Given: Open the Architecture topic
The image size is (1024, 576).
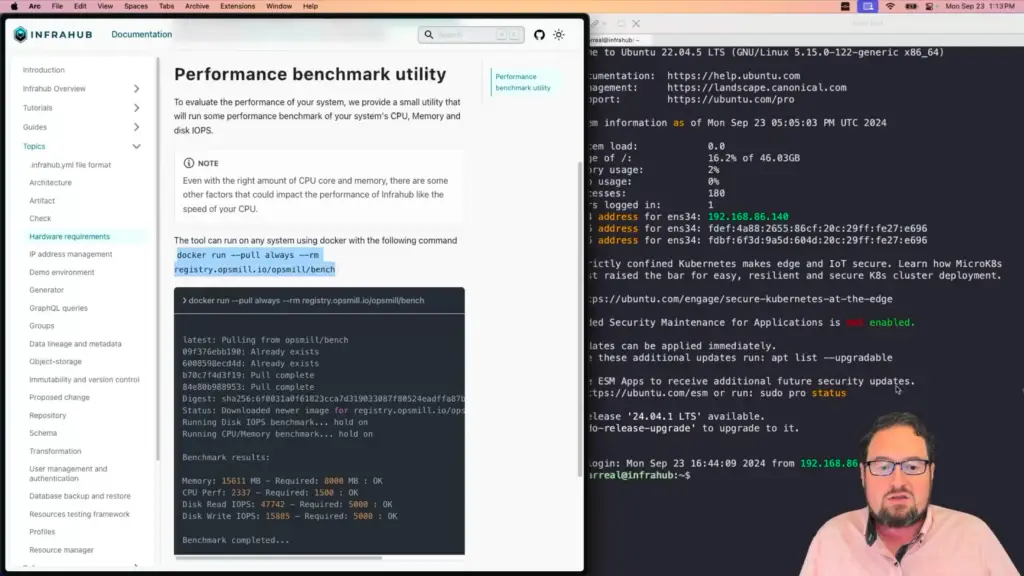Looking at the screenshot, I should [x=50, y=183].
